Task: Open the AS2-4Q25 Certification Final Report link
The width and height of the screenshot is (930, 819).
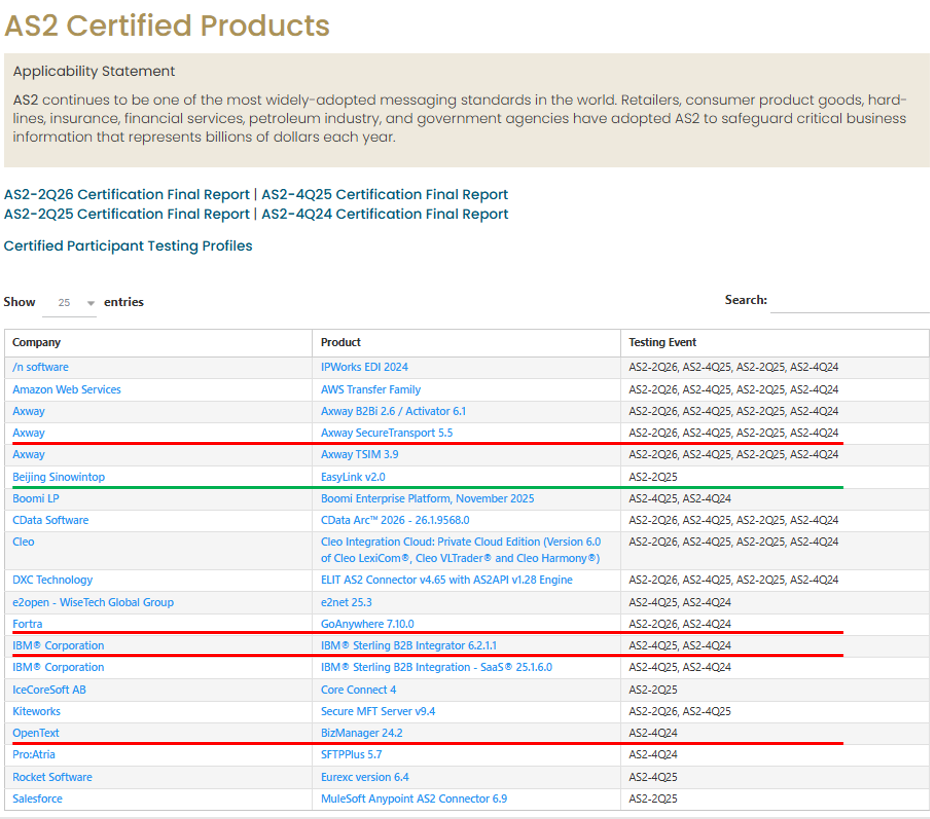Action: 384,195
